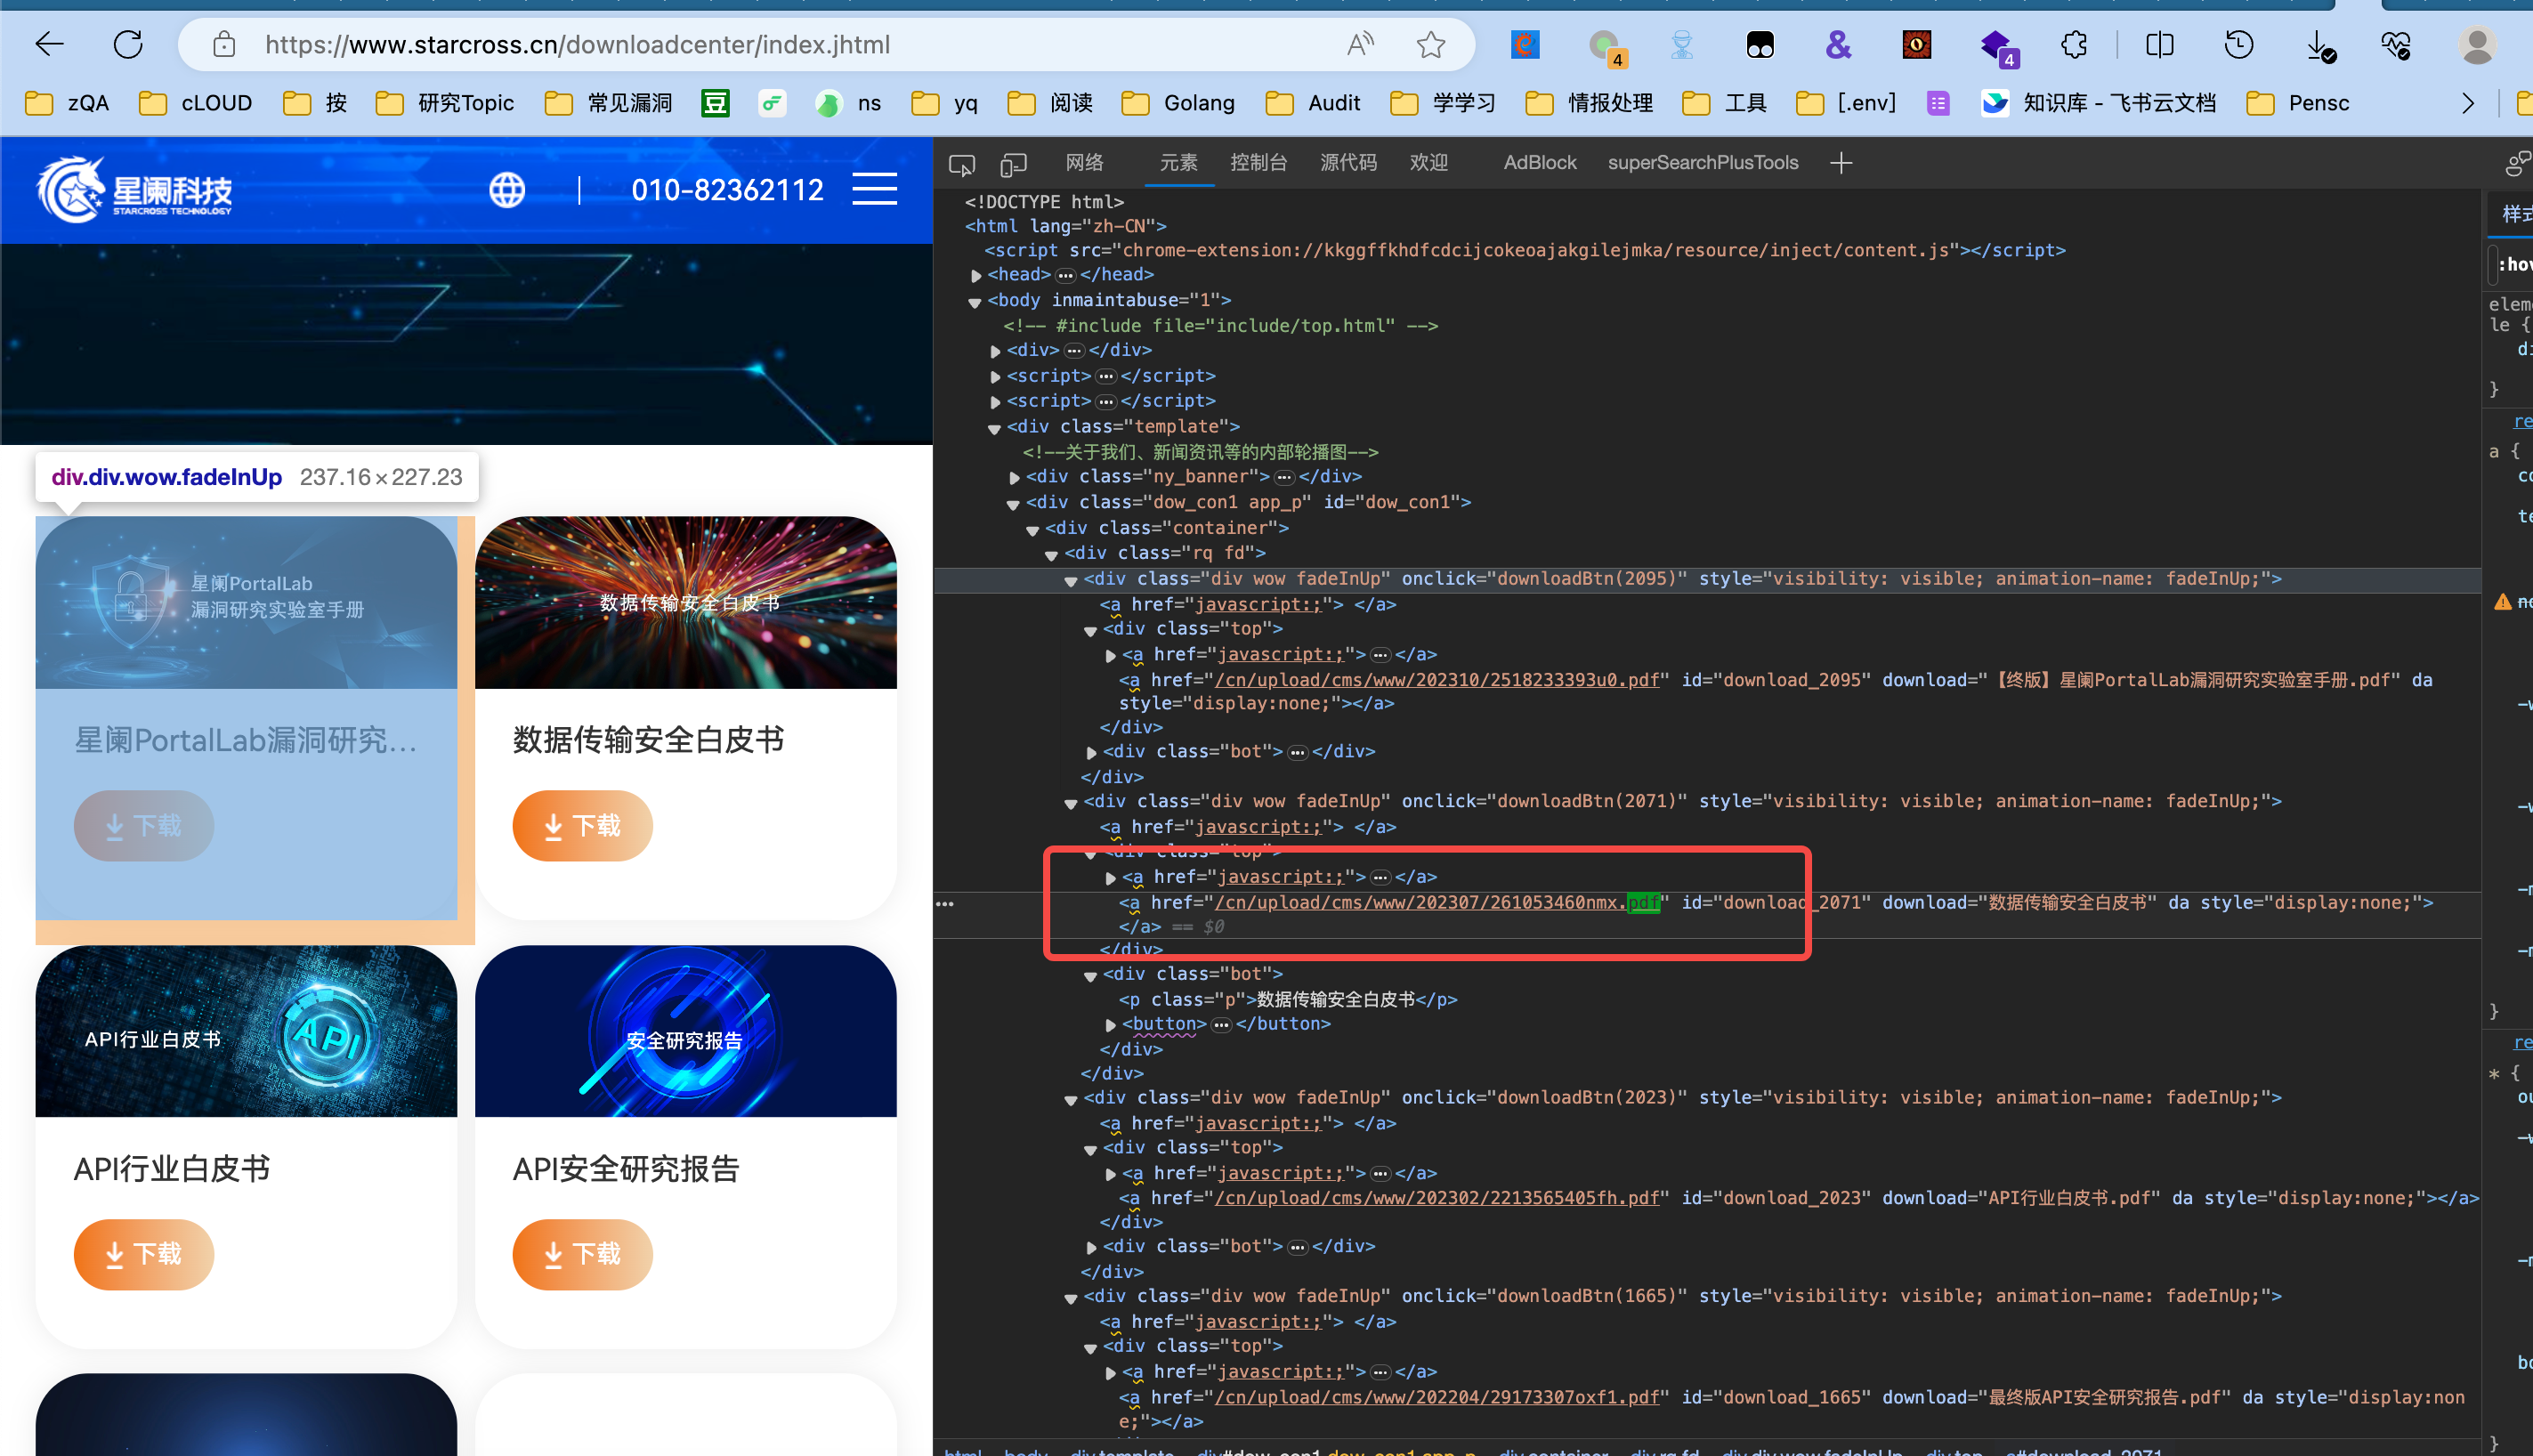Activate the DevTools inspect element picker
Viewport: 2533px width, 1456px height.
click(x=962, y=164)
